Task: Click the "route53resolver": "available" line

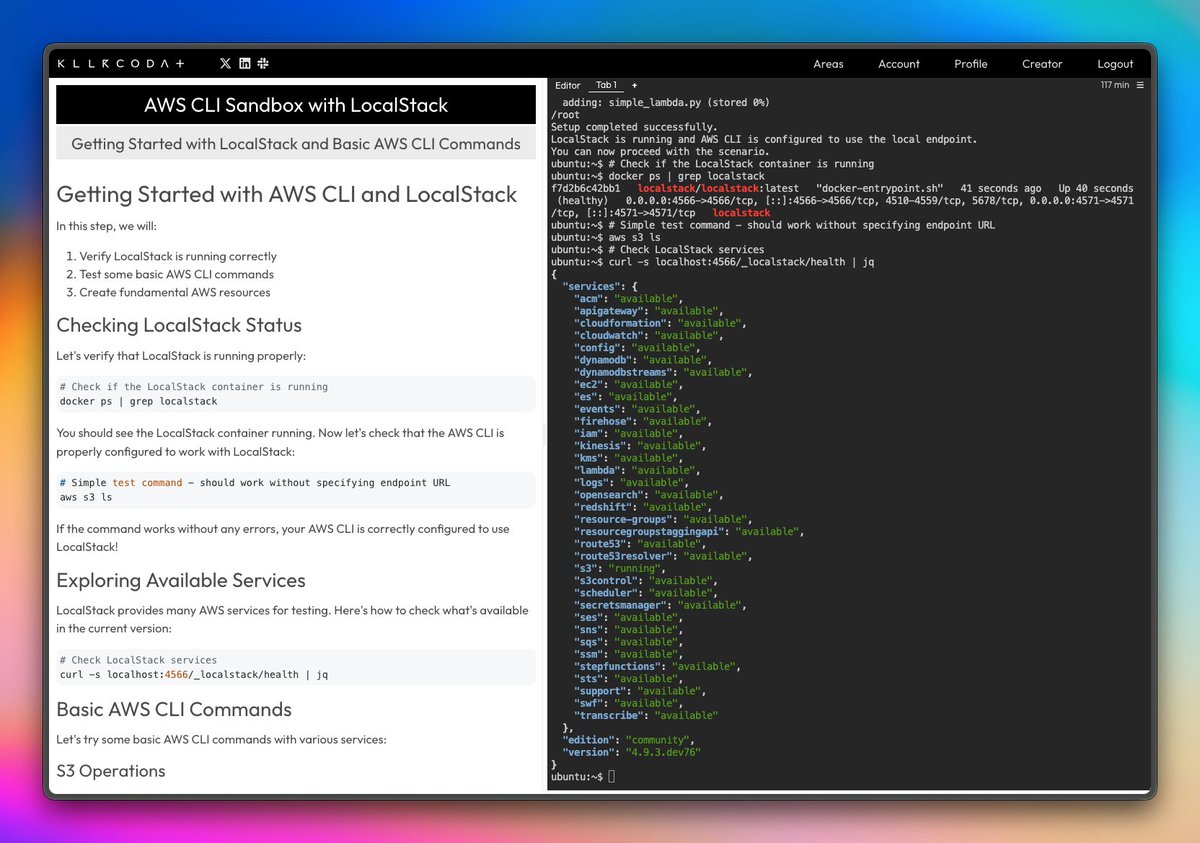Action: (663, 556)
